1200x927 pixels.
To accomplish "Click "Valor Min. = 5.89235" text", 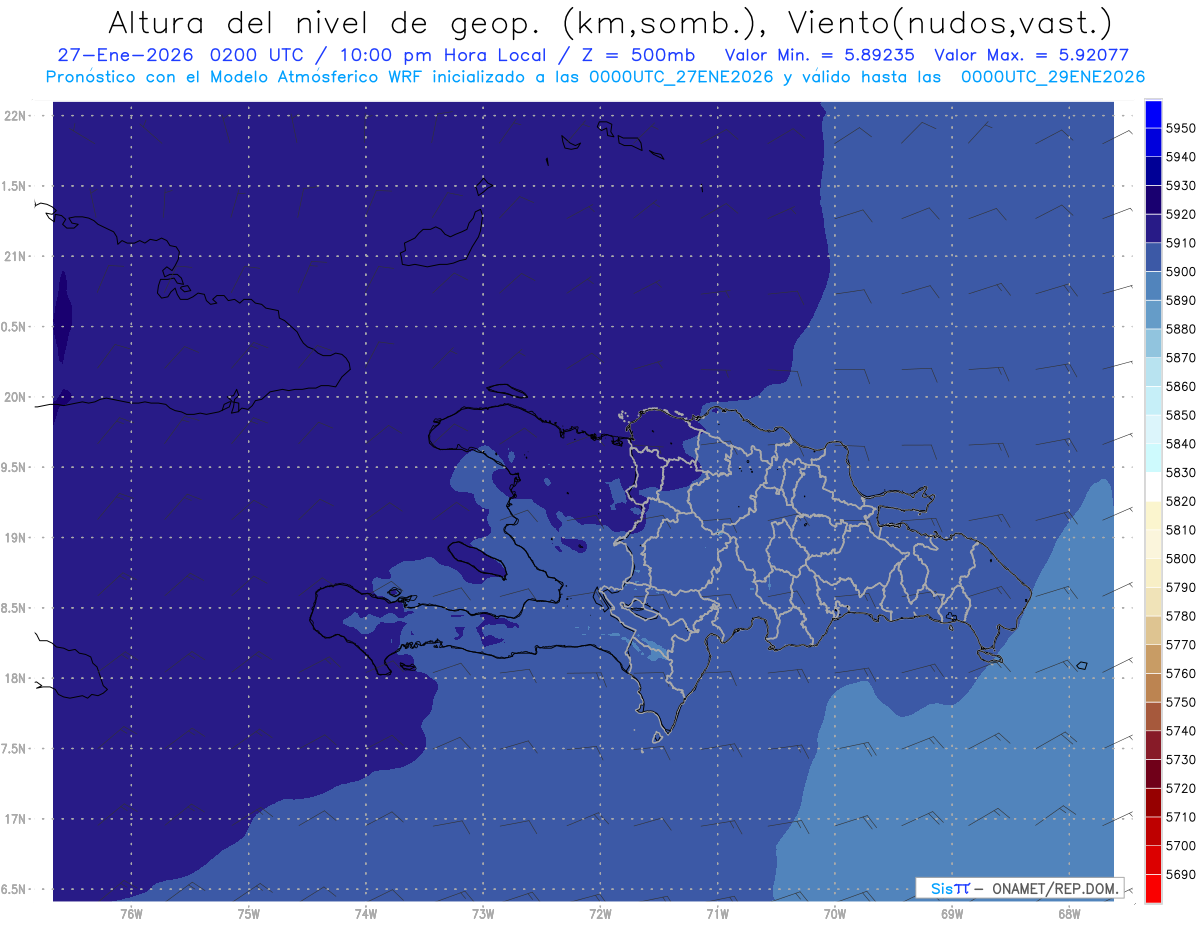I will [x=820, y=56].
